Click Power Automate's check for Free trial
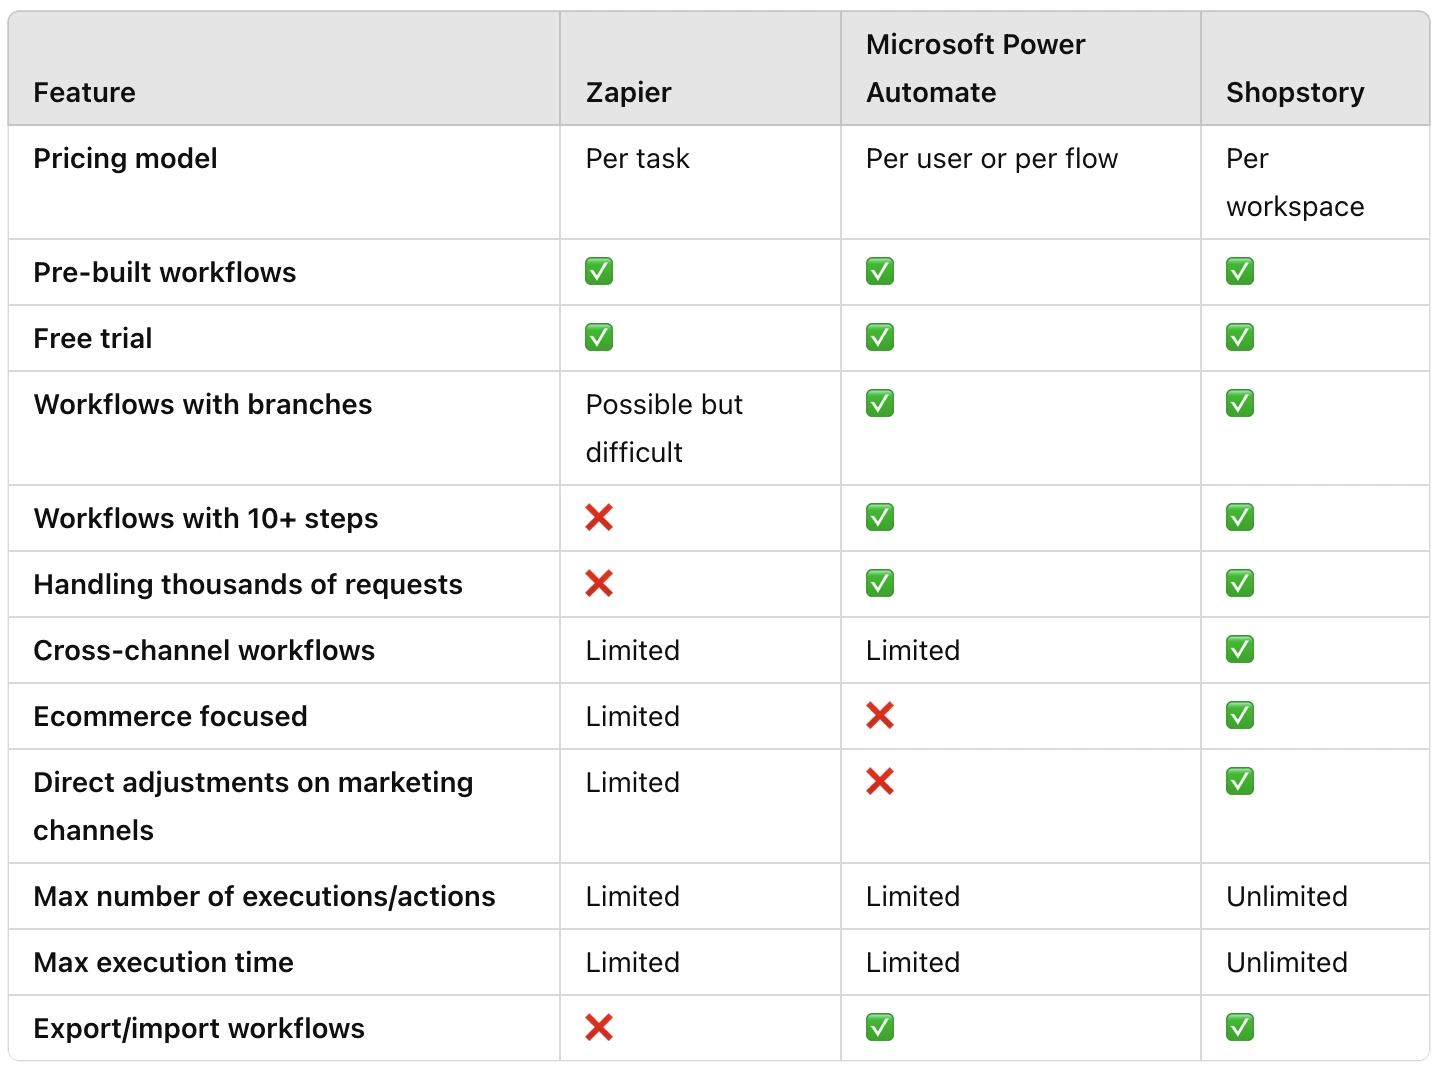The image size is (1444, 1072). (880, 337)
